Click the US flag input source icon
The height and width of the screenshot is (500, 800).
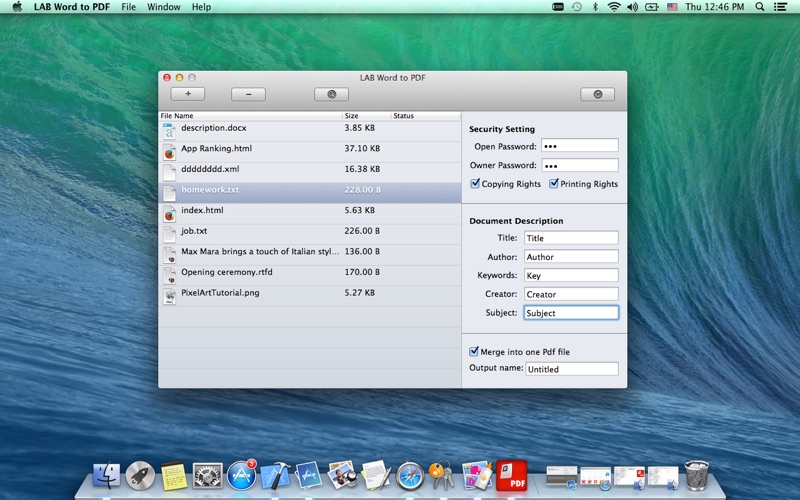pyautogui.click(x=672, y=7)
